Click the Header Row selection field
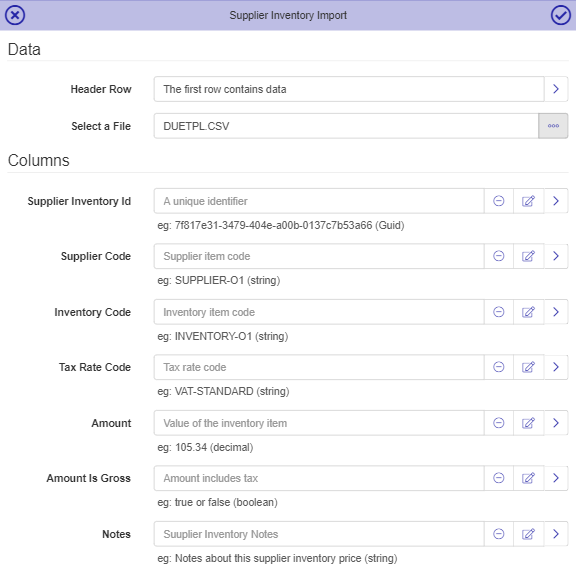 349,89
